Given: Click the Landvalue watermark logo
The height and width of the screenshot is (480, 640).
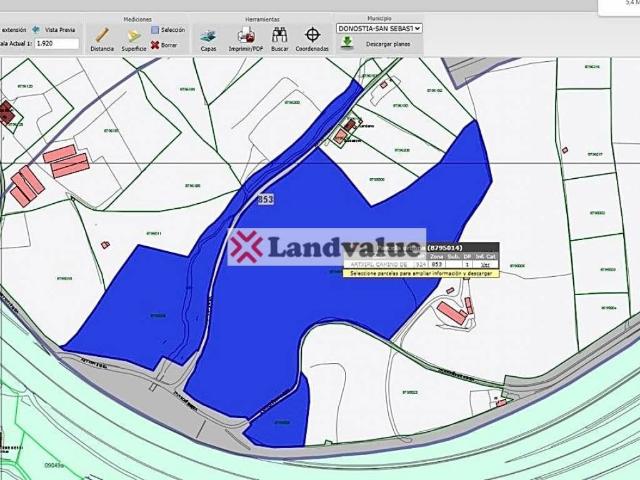Looking at the screenshot, I should 327,247.
